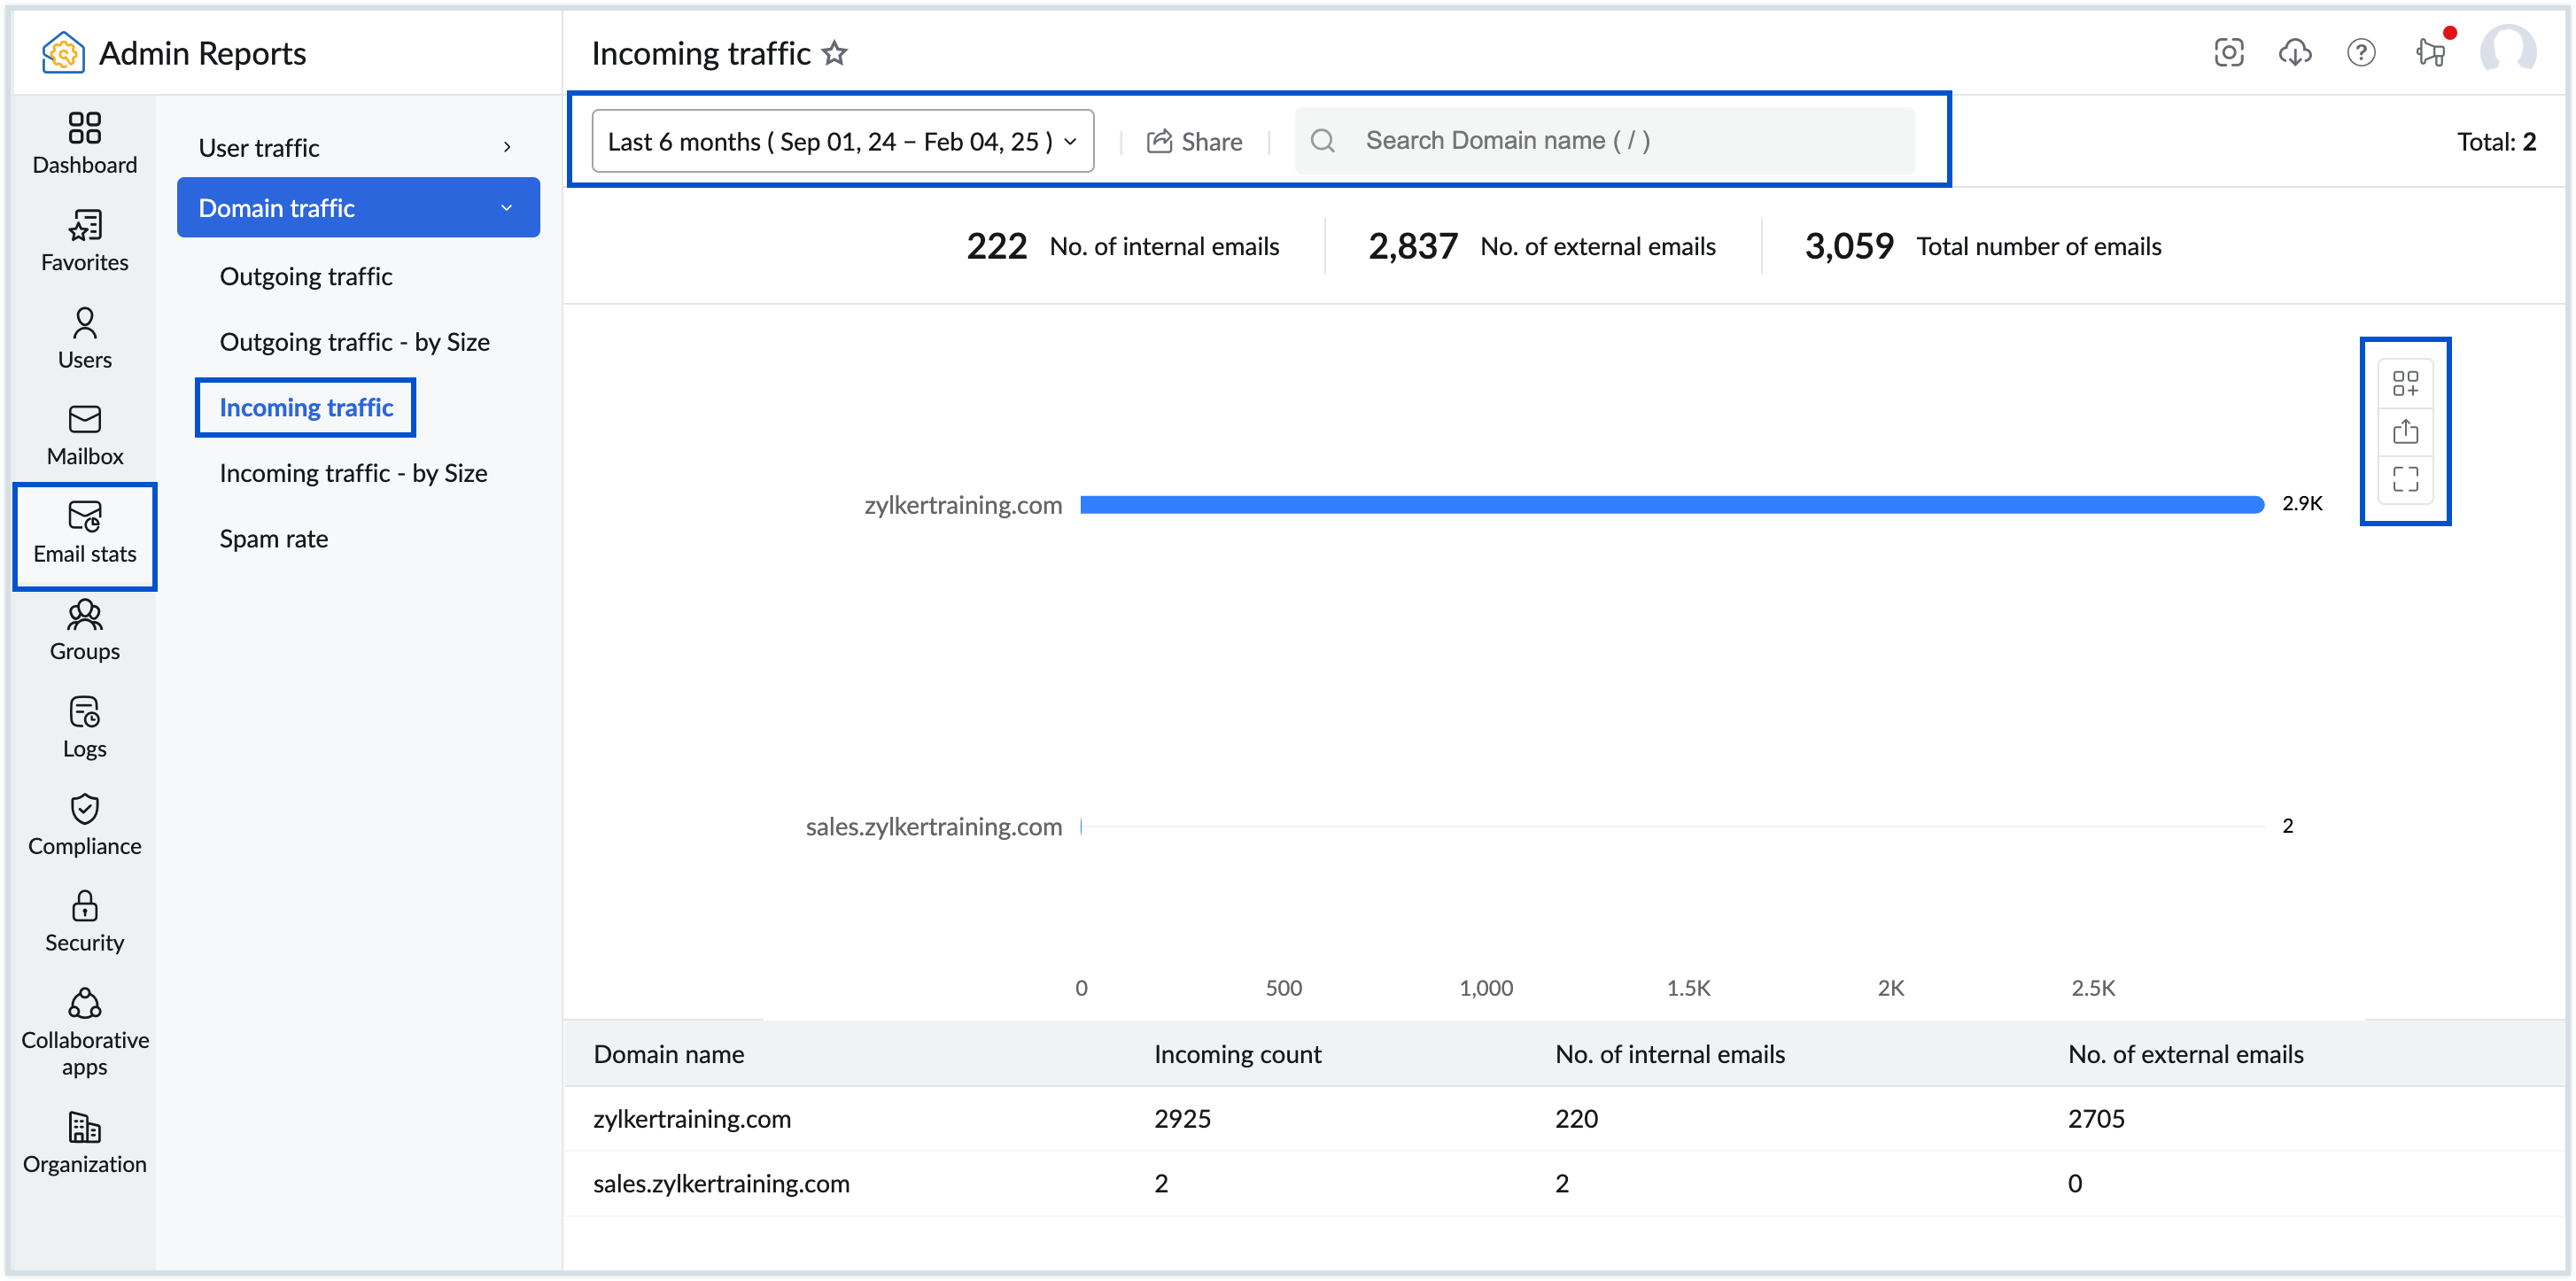The image size is (2576, 1281).
Task: Open the Mailbox reports section
Action: (x=84, y=433)
